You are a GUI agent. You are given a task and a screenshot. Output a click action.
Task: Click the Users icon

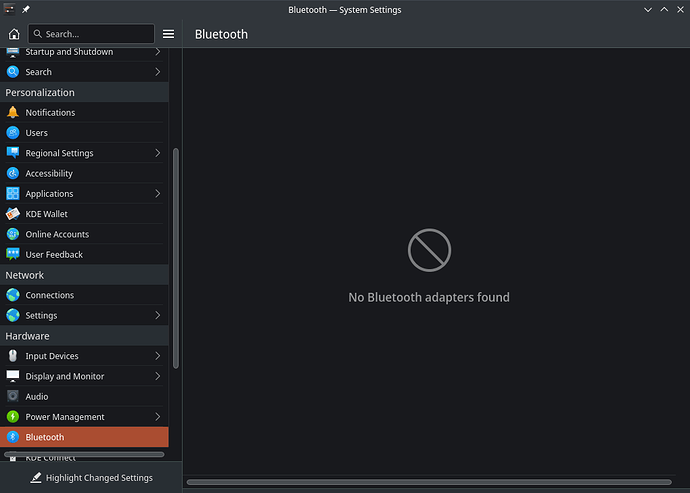[x=13, y=132]
